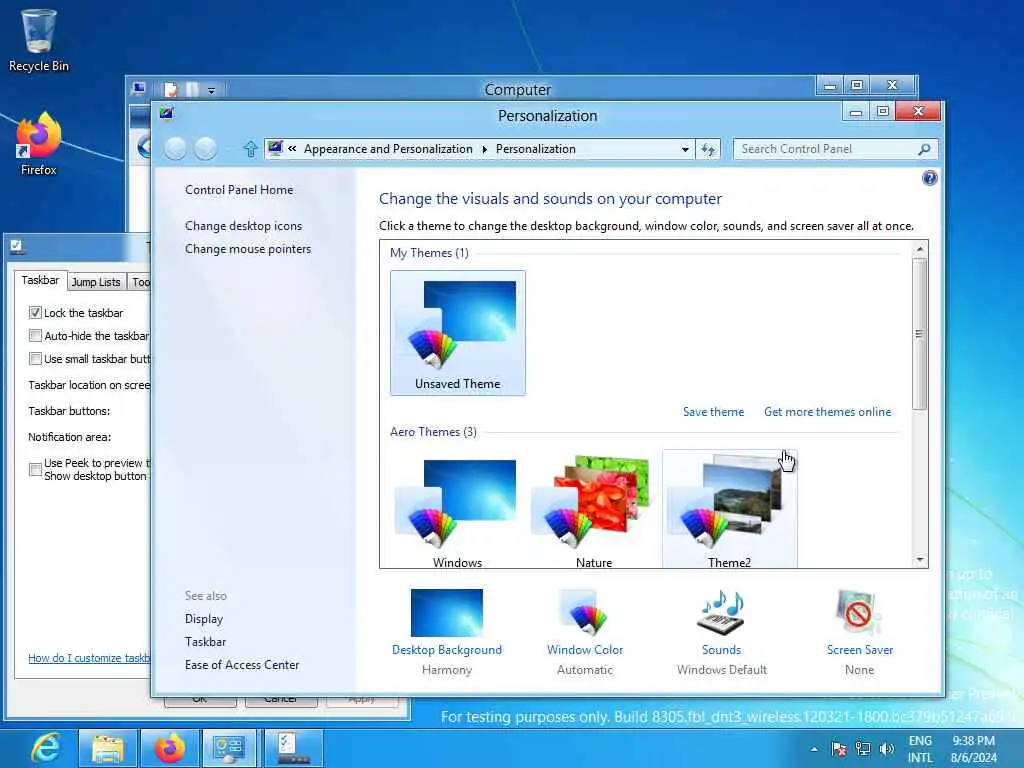Open Ease of Access Center link
The width and height of the screenshot is (1024, 768).
(242, 664)
